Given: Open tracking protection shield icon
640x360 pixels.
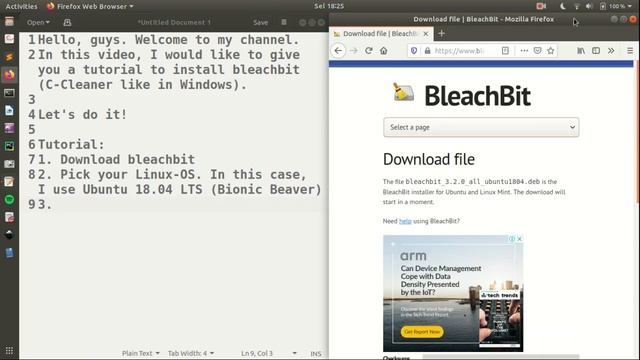Looking at the screenshot, I should pos(414,51).
